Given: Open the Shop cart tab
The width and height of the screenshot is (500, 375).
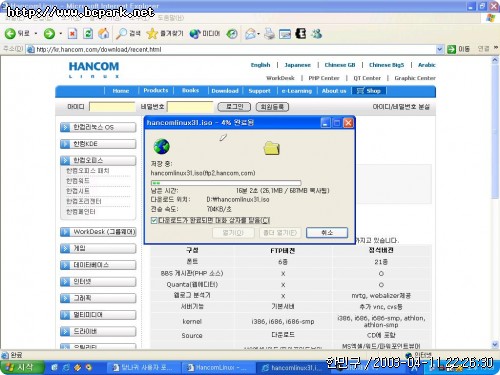Looking at the screenshot, I should (x=369, y=91).
